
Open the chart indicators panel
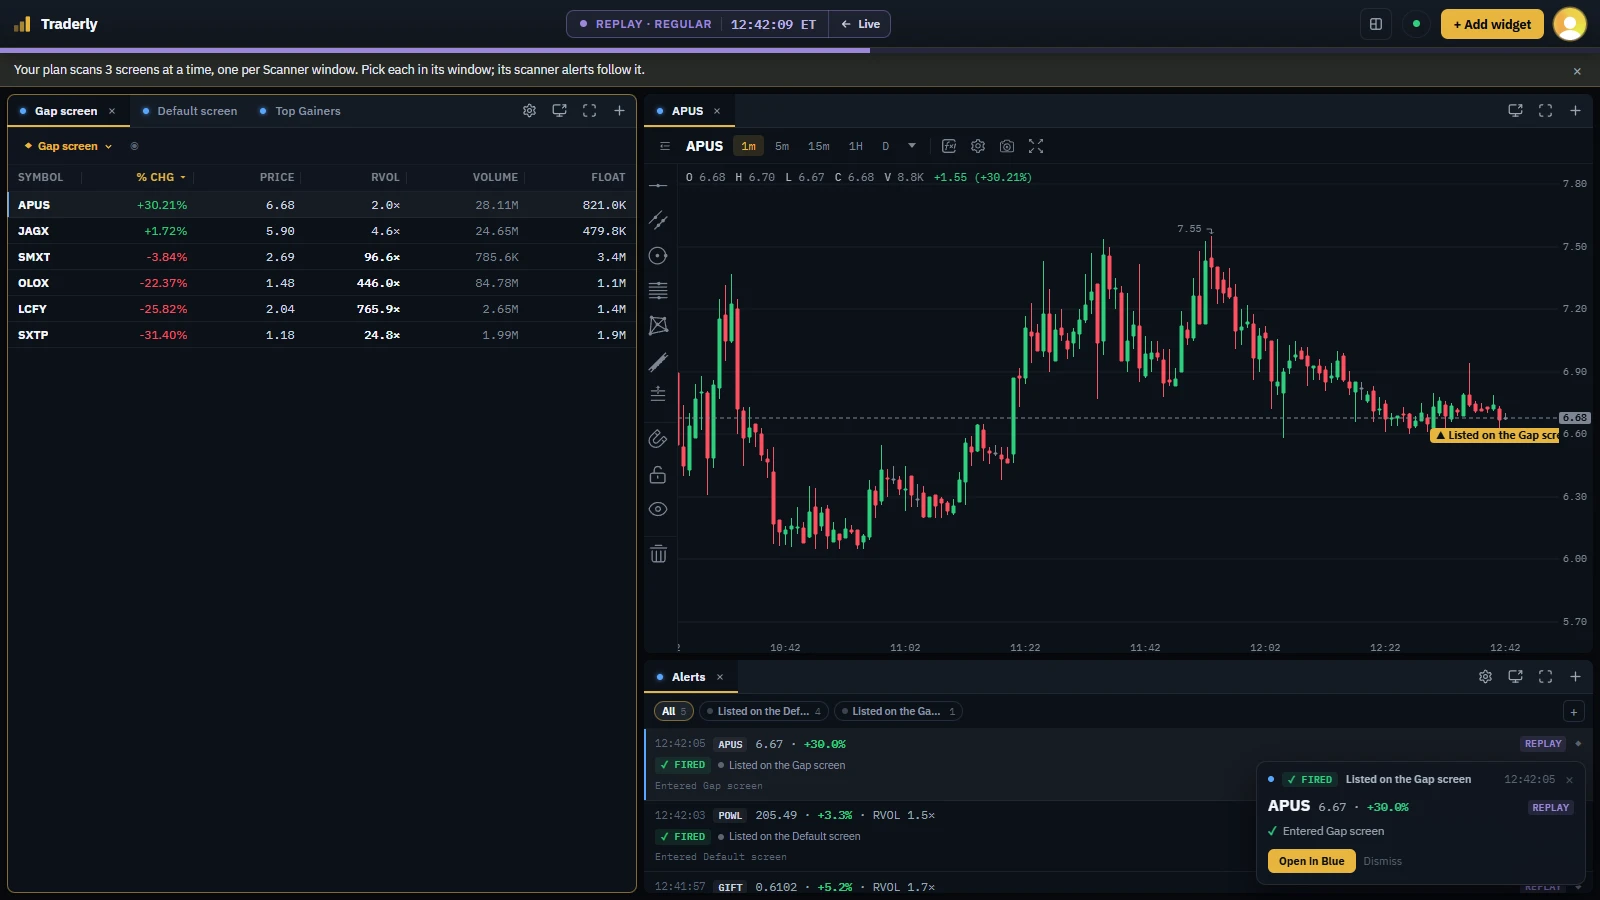coord(949,146)
